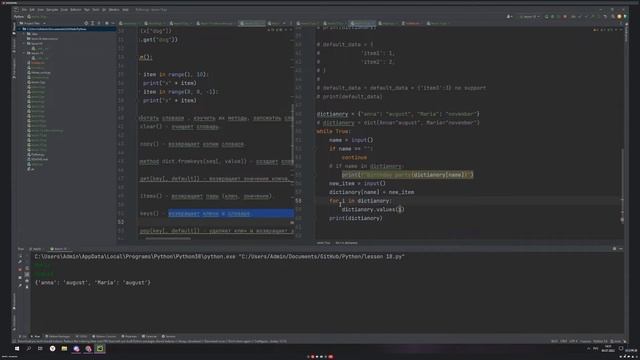Image resolution: width=640 pixels, height=360 pixels.
Task: Click the selected blue text after keys()
Action: point(231,213)
